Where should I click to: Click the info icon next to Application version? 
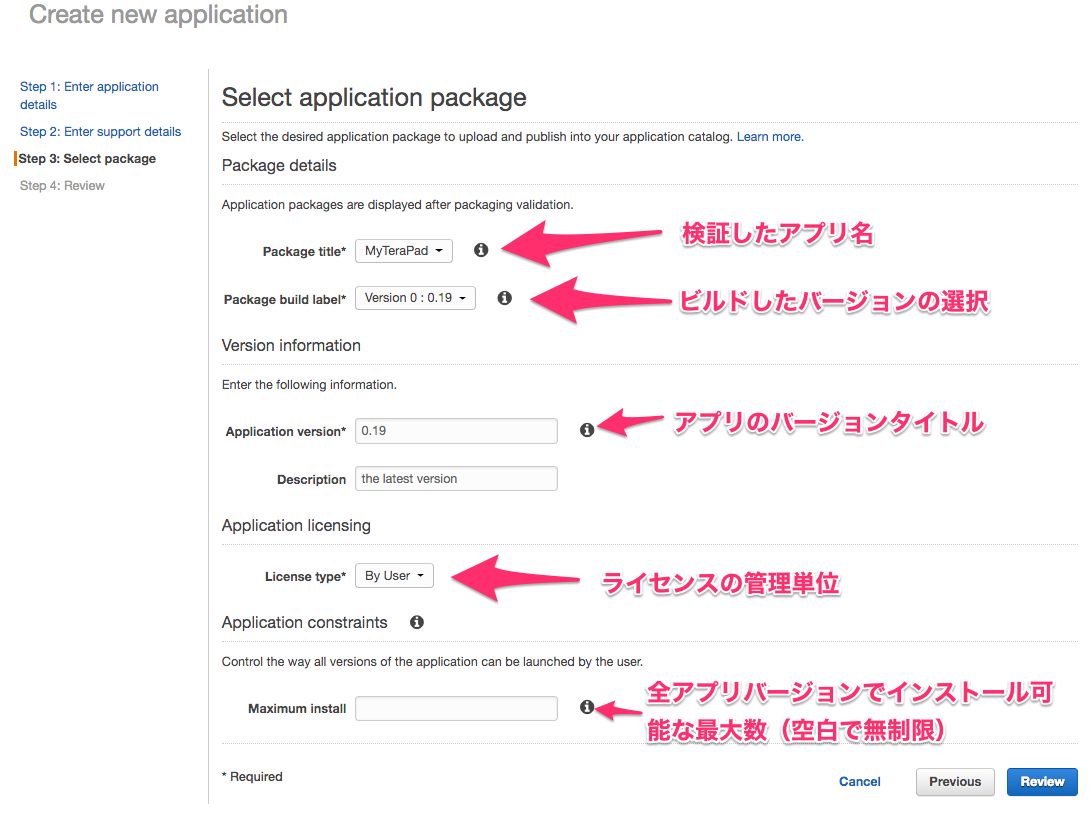click(x=587, y=428)
